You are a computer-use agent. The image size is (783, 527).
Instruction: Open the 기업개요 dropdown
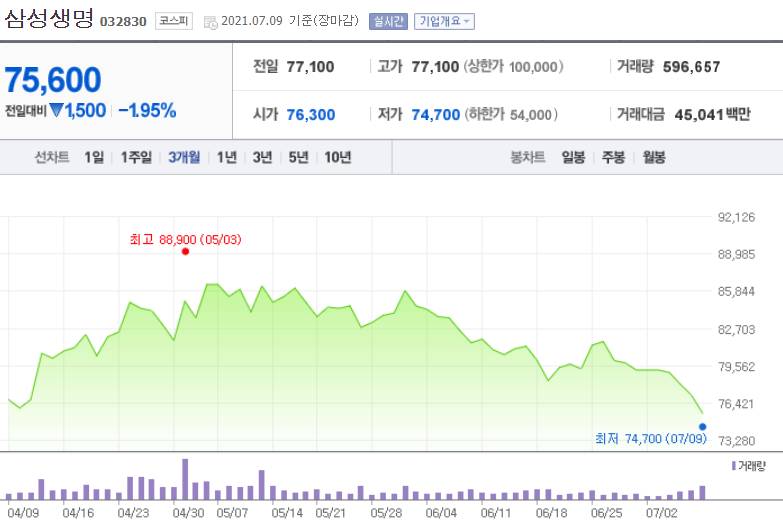click(444, 21)
